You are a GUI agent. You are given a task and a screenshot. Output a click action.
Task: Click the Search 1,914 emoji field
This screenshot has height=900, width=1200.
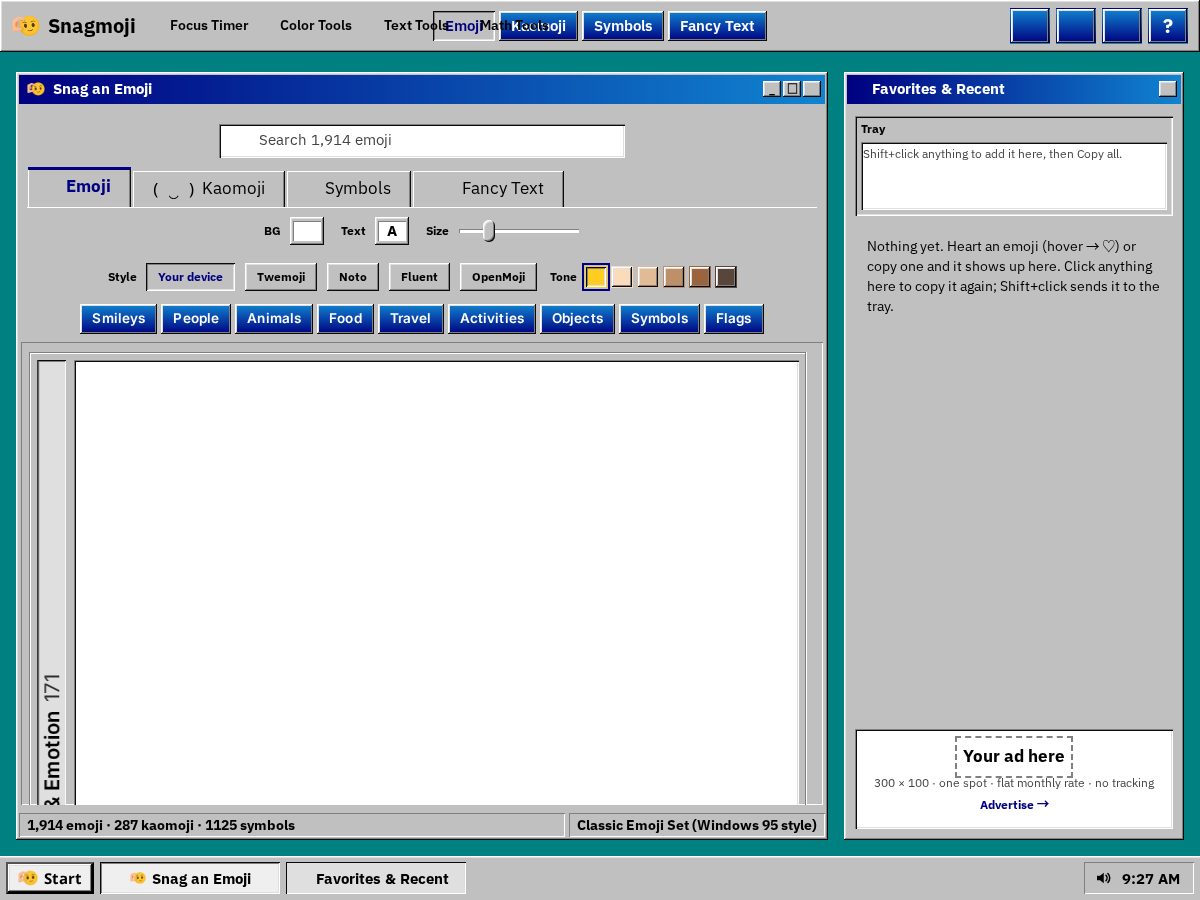[422, 141]
